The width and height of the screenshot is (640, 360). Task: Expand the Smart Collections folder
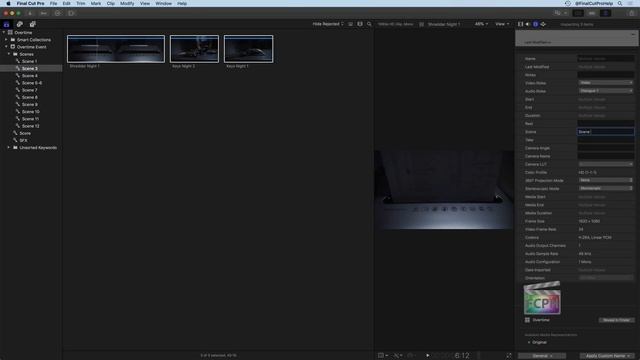6,40
